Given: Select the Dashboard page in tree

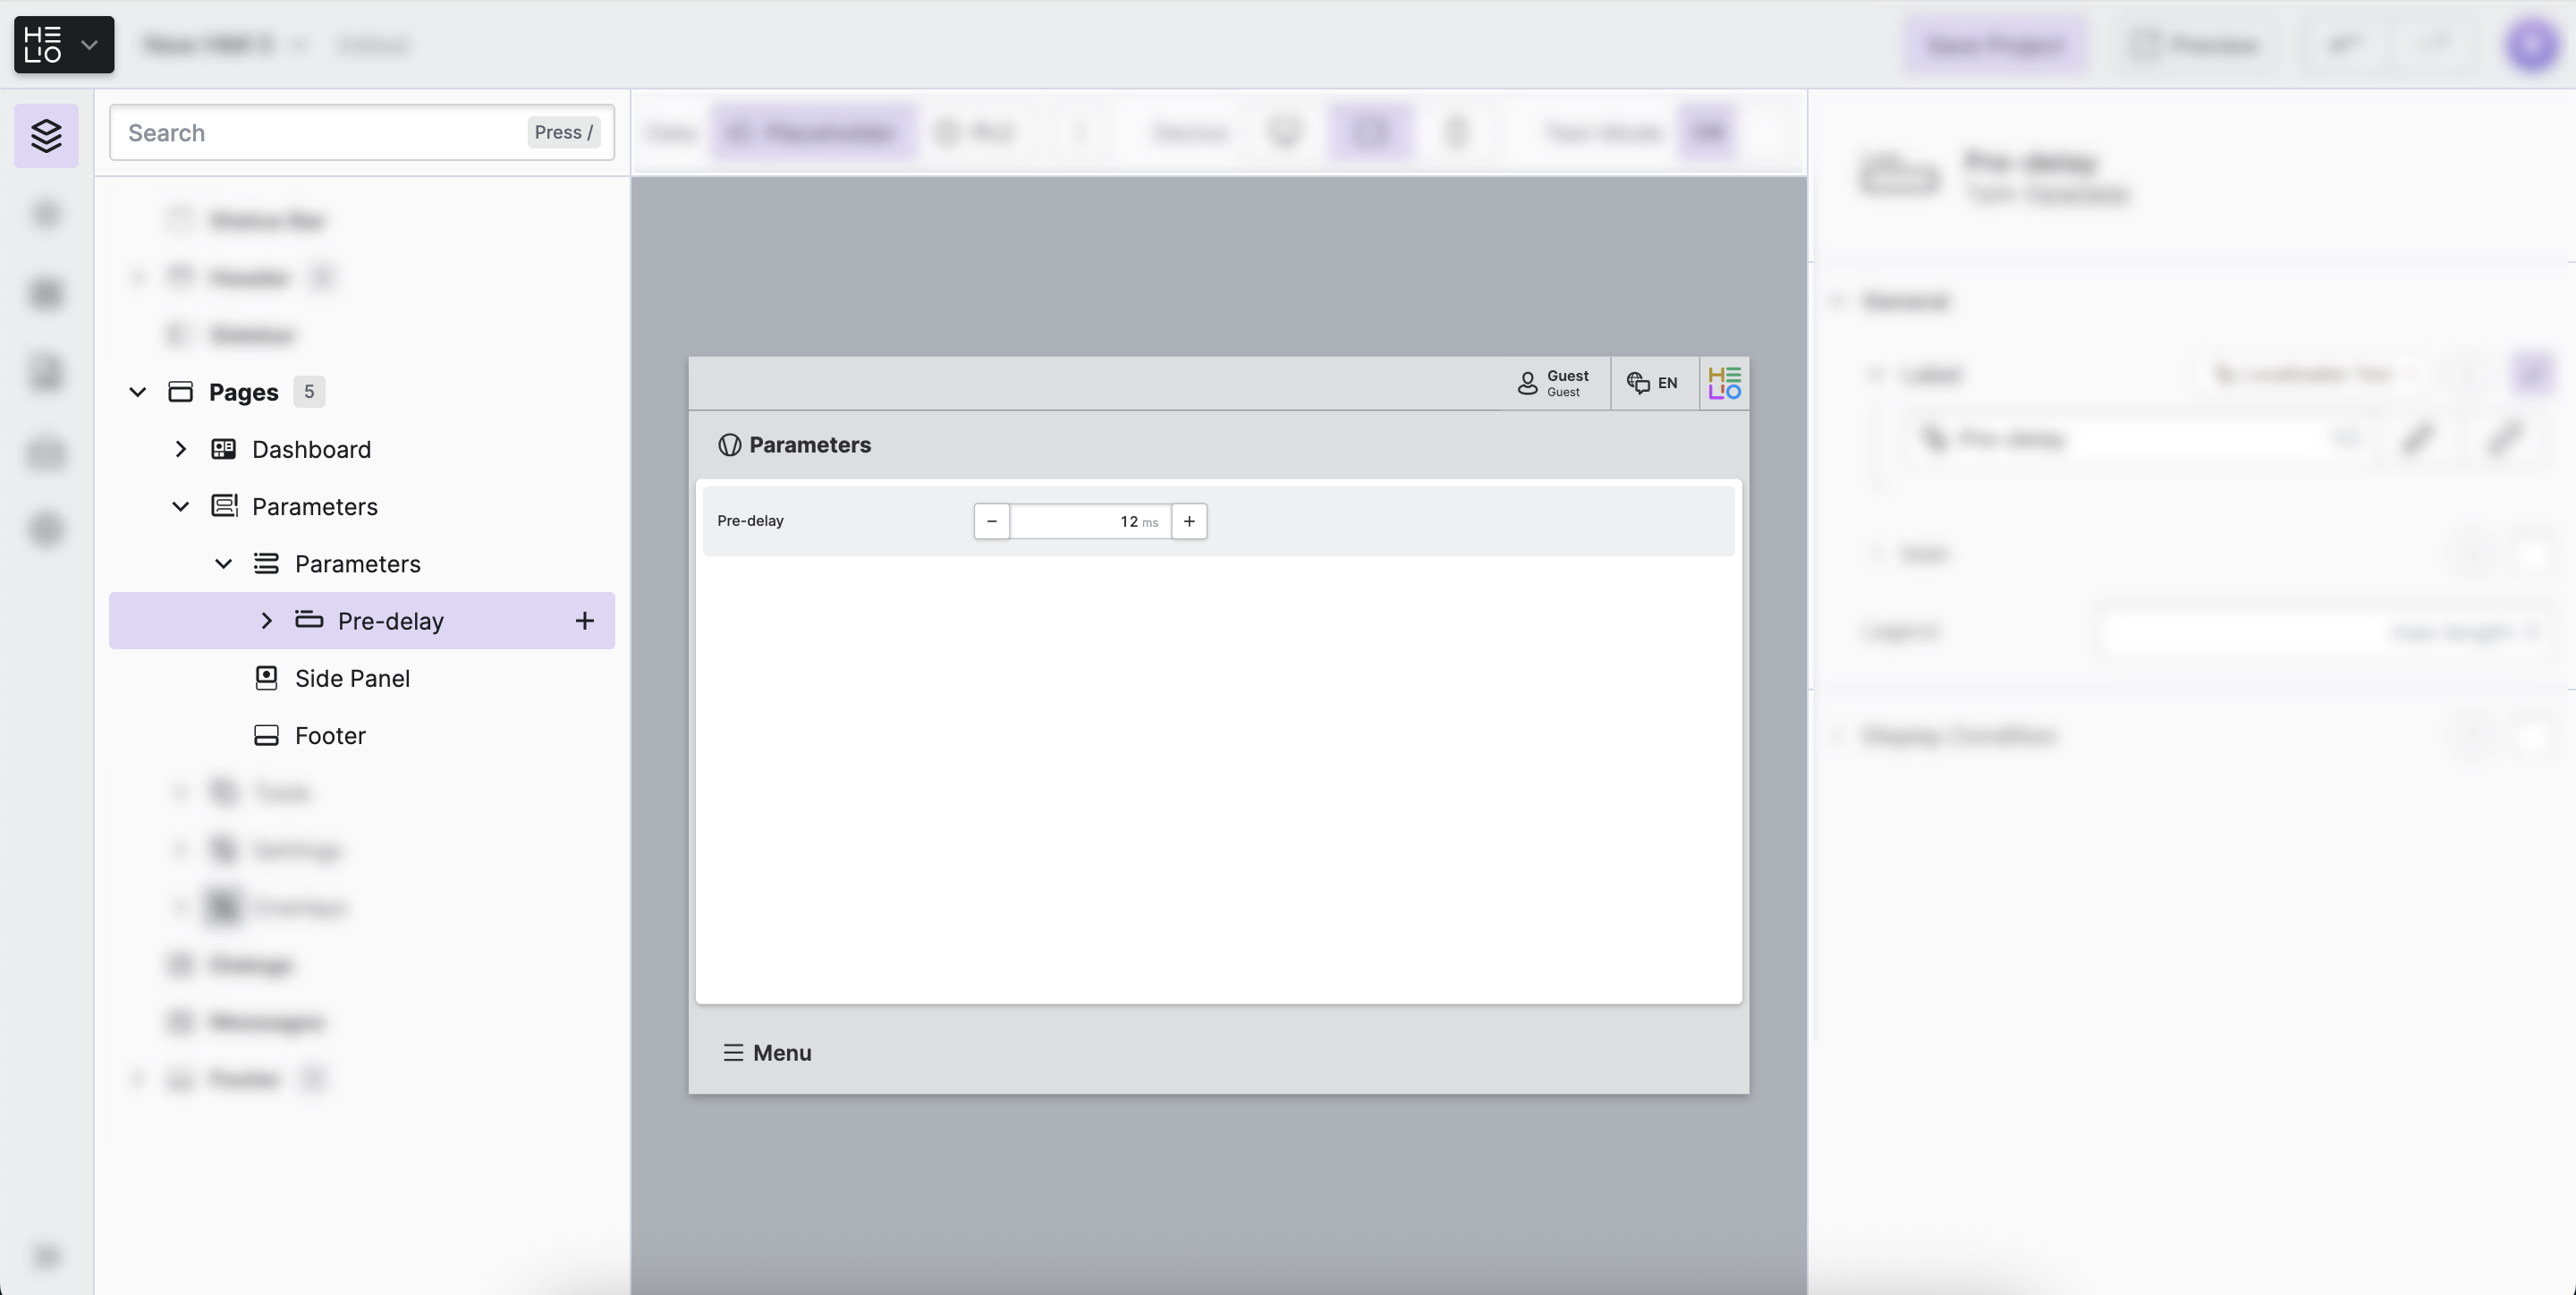Looking at the screenshot, I should click(311, 449).
